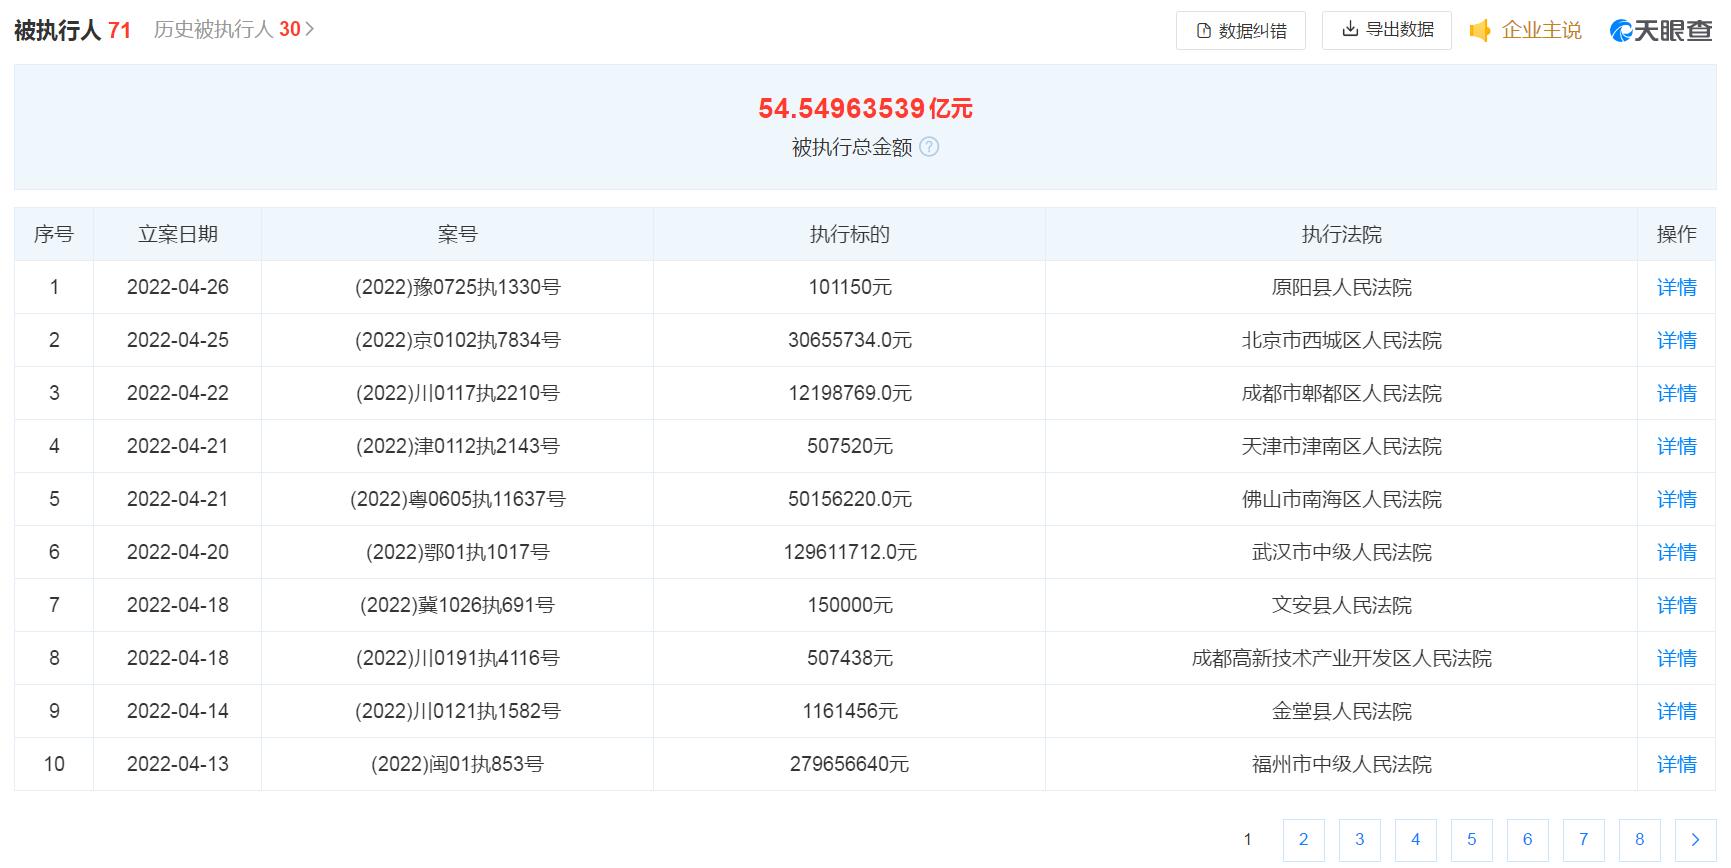Select case number (2022)鄂01执1017号
Viewport: 1731px width, 868px height.
[457, 552]
